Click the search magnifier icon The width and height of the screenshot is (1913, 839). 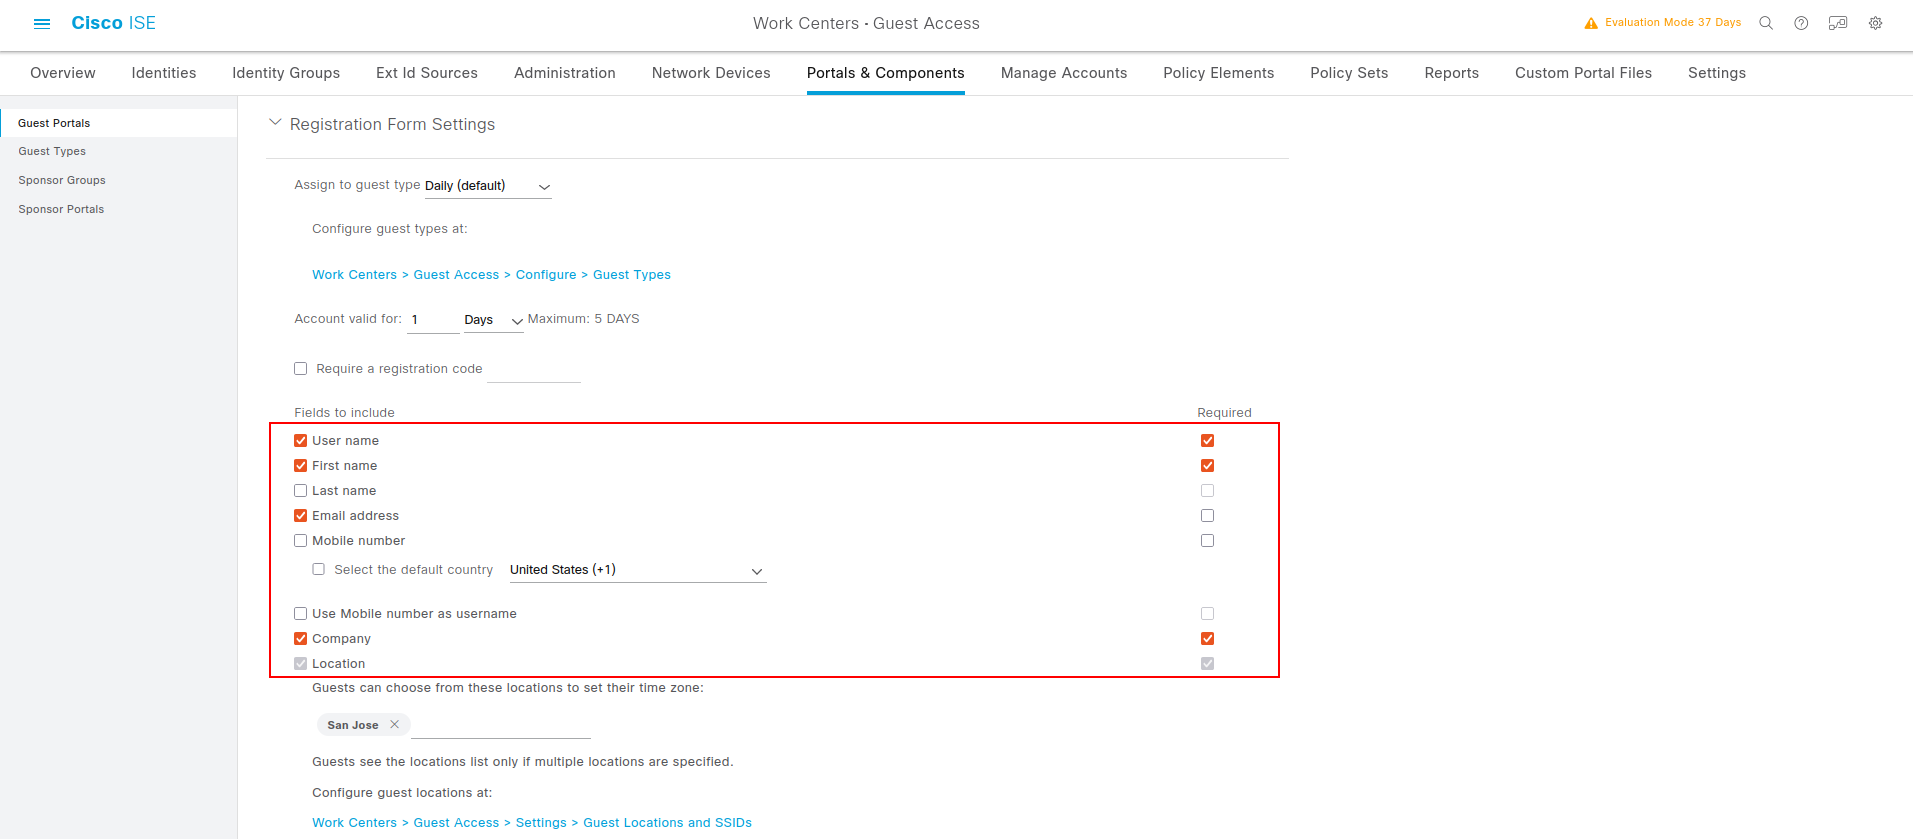tap(1766, 23)
